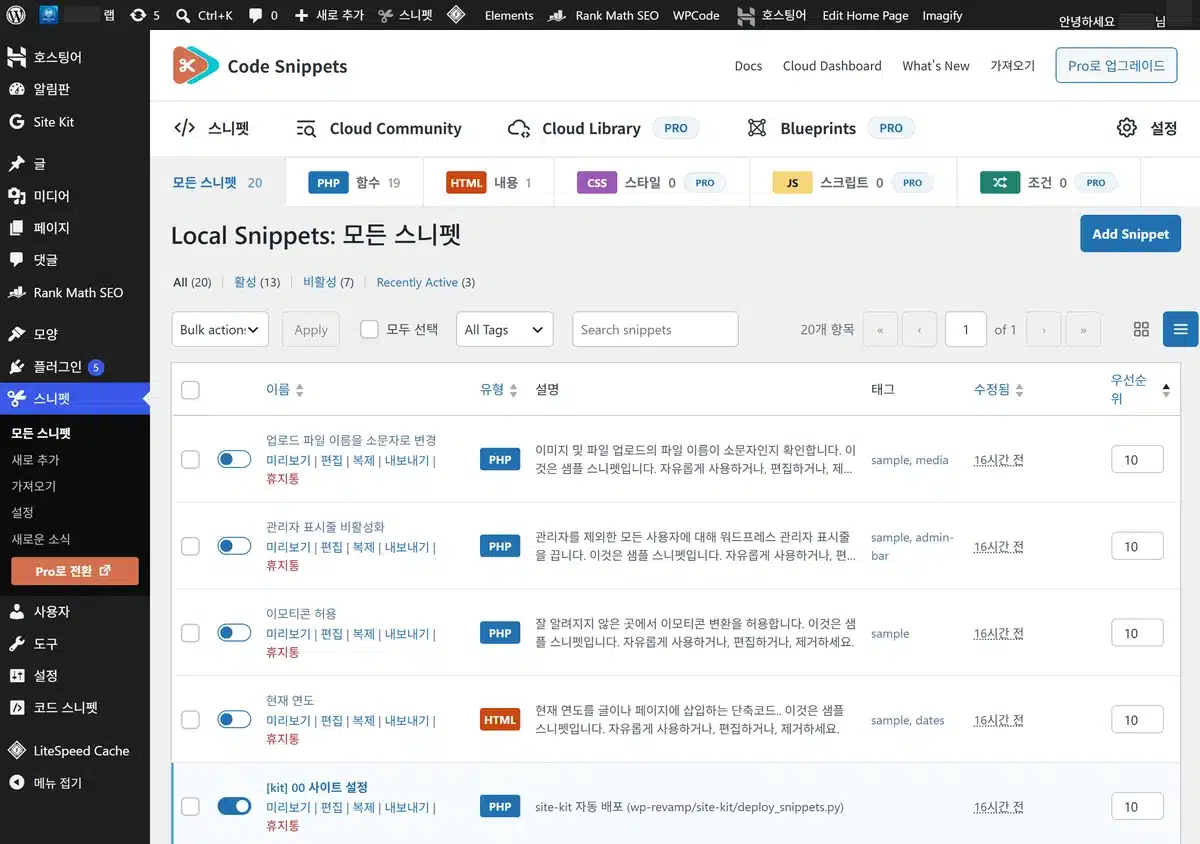
Task: Open Code Snippets 설정 gear
Action: point(1146,128)
